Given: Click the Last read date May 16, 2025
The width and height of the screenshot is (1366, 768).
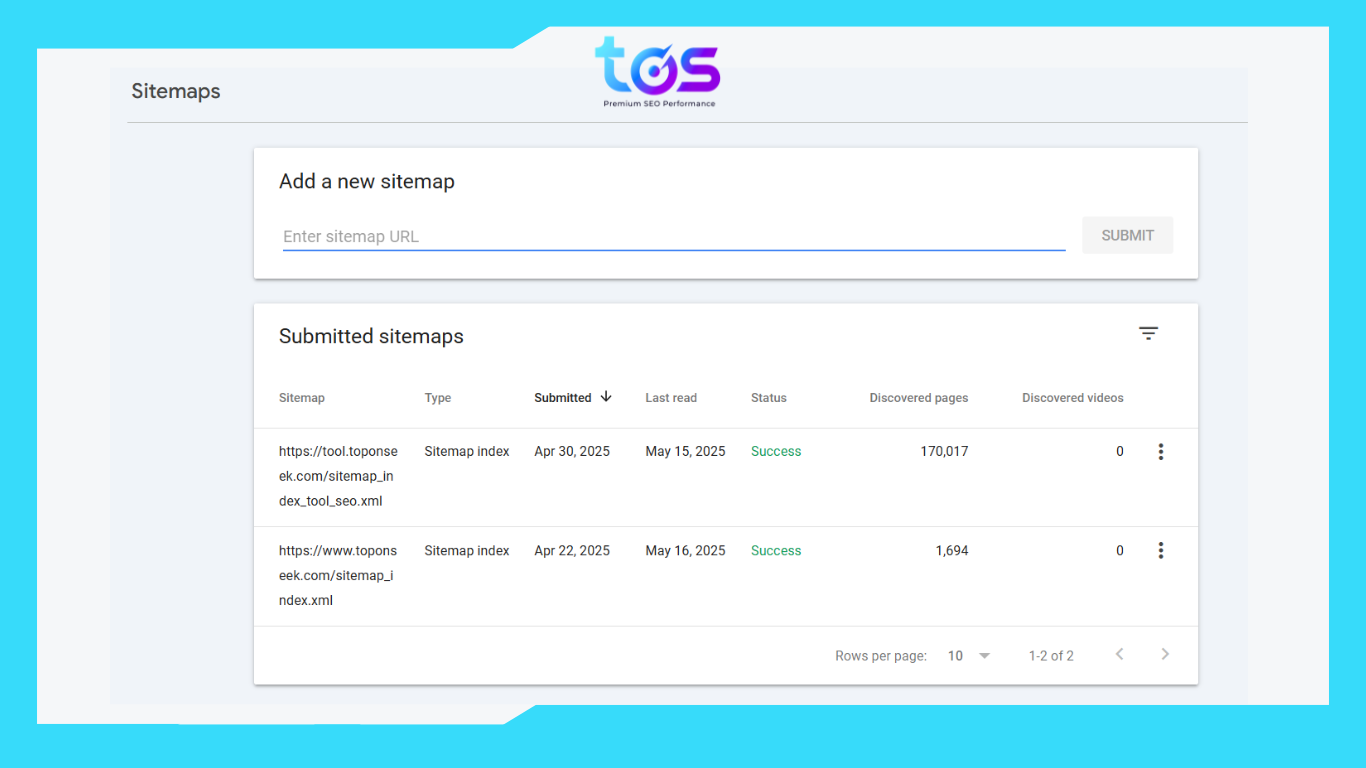Looking at the screenshot, I should click(x=686, y=550).
